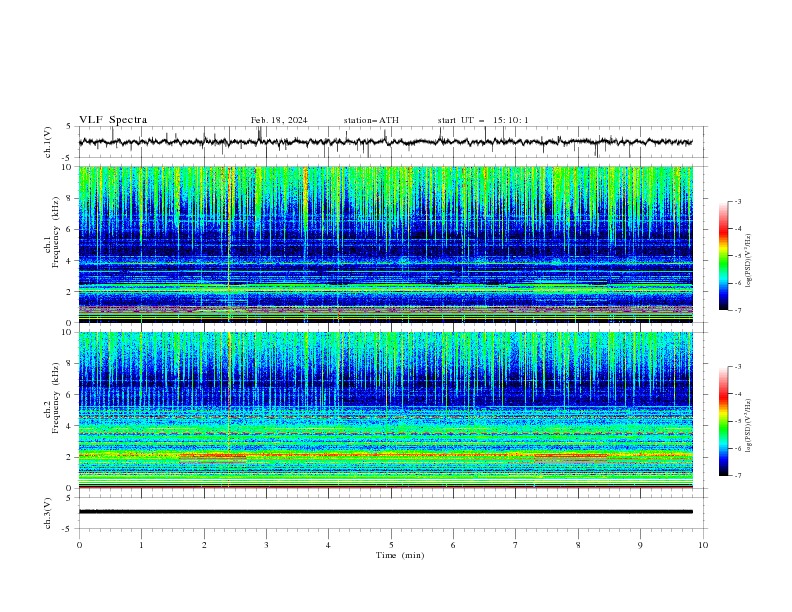Screen dimensions: 792x612
Task: Click the "-7" label on ch.1 colorbar
Action: pyautogui.click(x=738, y=310)
